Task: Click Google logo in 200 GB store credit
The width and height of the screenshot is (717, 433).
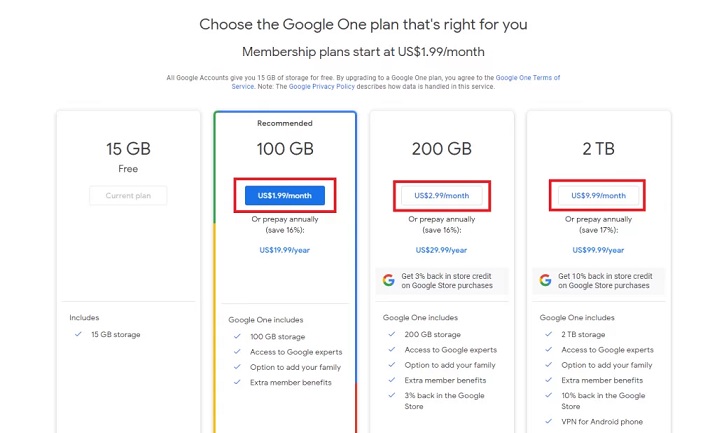Action: tap(389, 280)
